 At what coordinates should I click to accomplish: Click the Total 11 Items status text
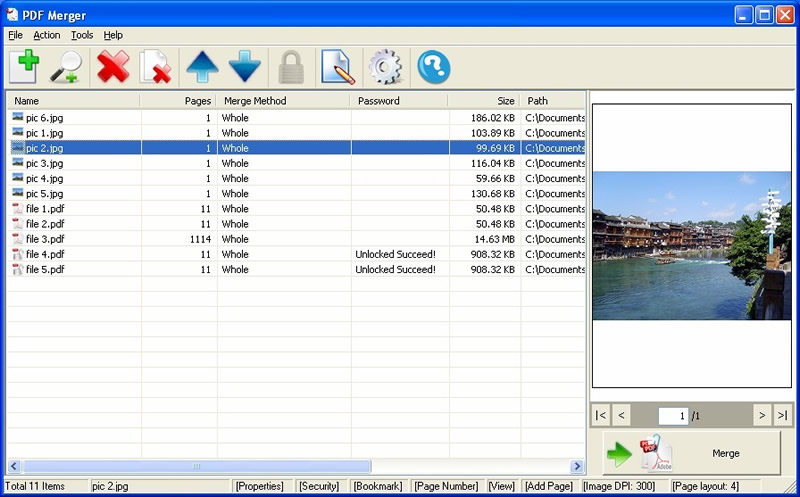tap(35, 486)
